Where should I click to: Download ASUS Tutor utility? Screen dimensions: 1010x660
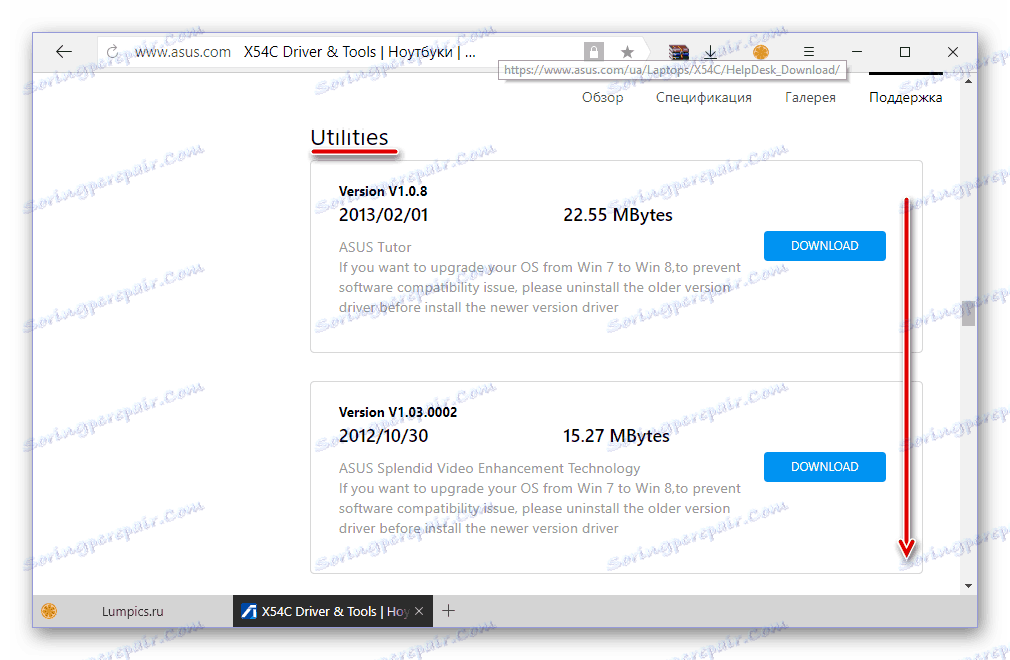[824, 246]
